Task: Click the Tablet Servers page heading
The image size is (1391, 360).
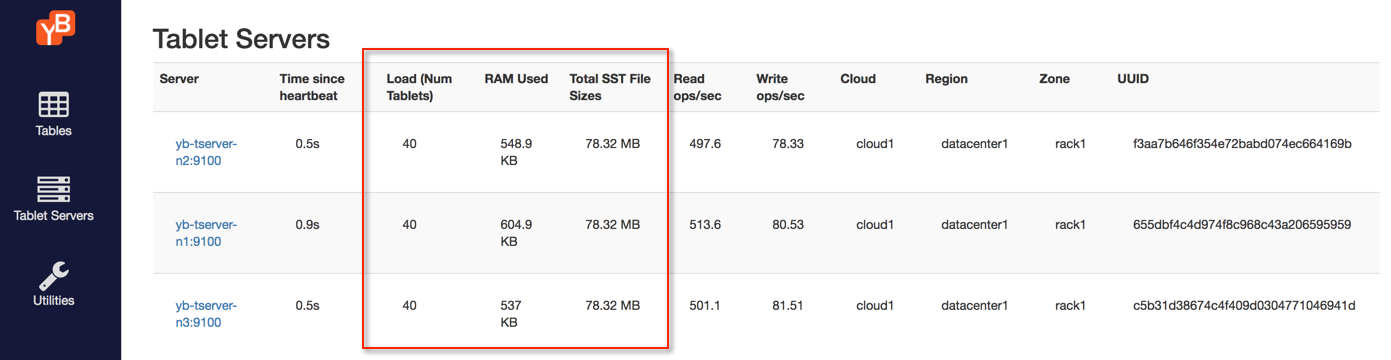Action: tap(241, 40)
